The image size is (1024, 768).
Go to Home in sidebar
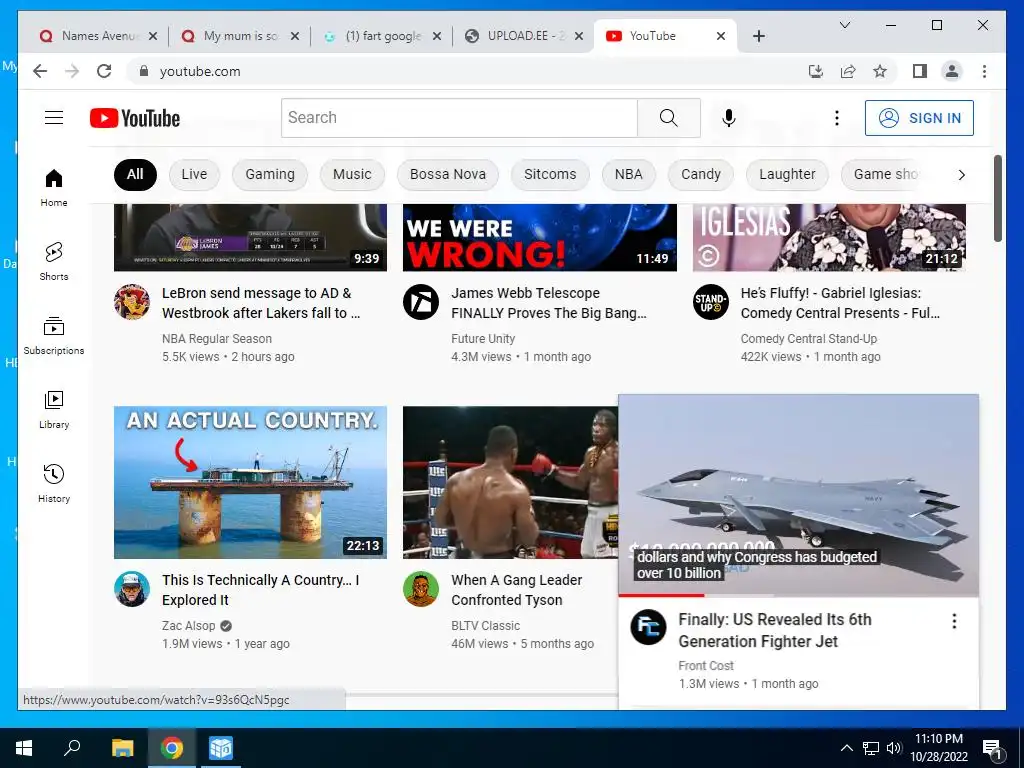point(54,187)
